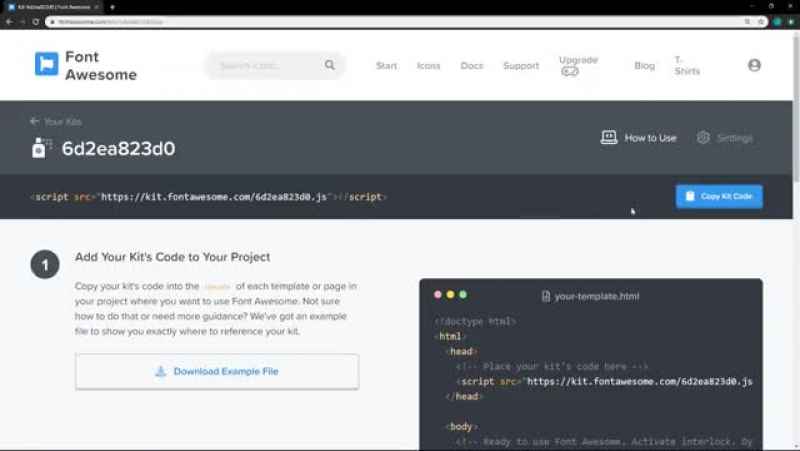
Task: Click the browser reload icon
Action: [35, 22]
